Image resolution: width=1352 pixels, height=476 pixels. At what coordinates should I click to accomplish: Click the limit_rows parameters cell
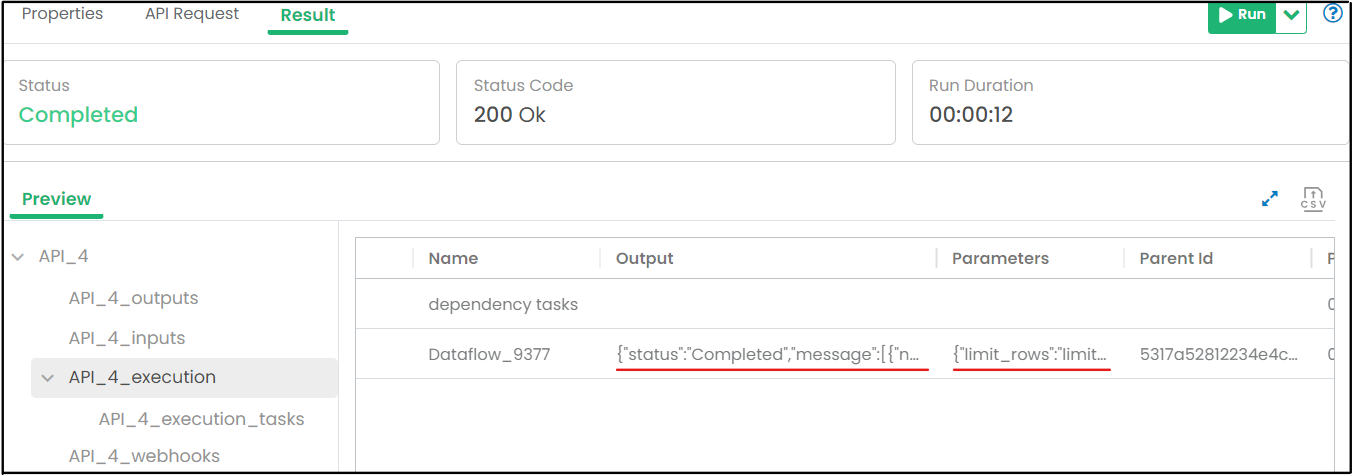point(1030,354)
